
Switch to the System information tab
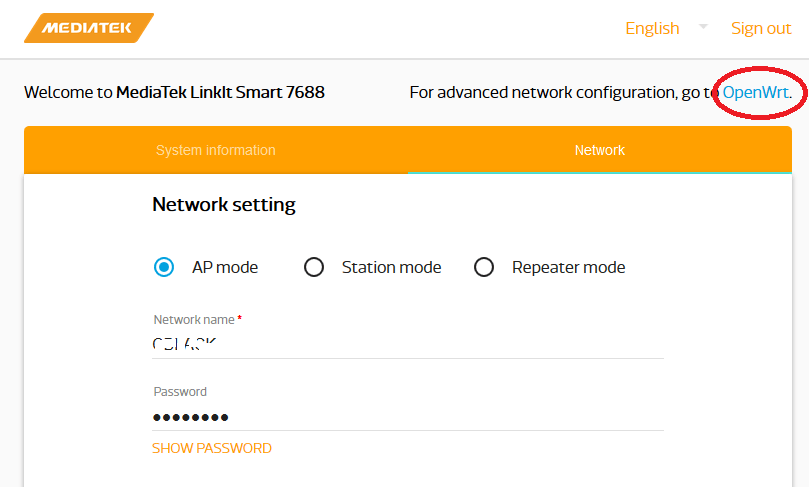click(215, 150)
